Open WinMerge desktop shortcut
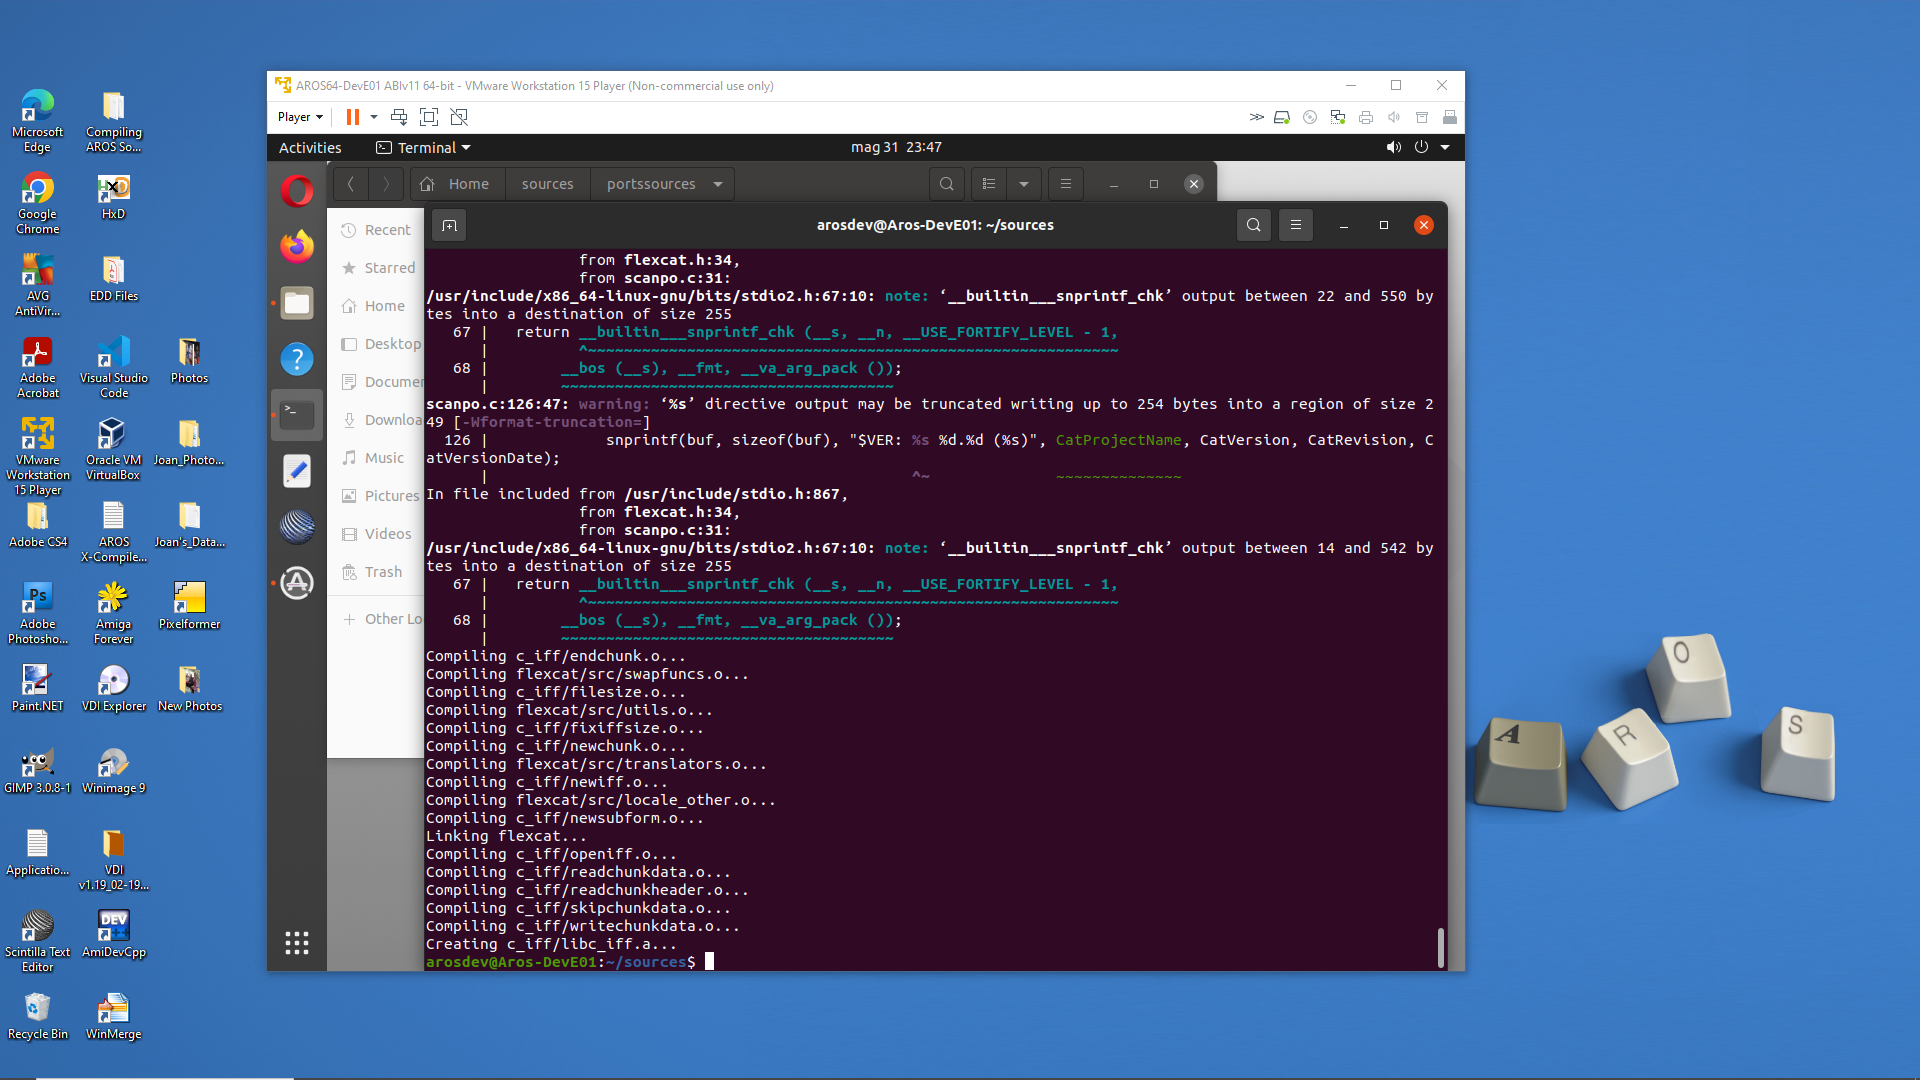Viewport: 1920px width, 1080px height. tap(114, 1016)
